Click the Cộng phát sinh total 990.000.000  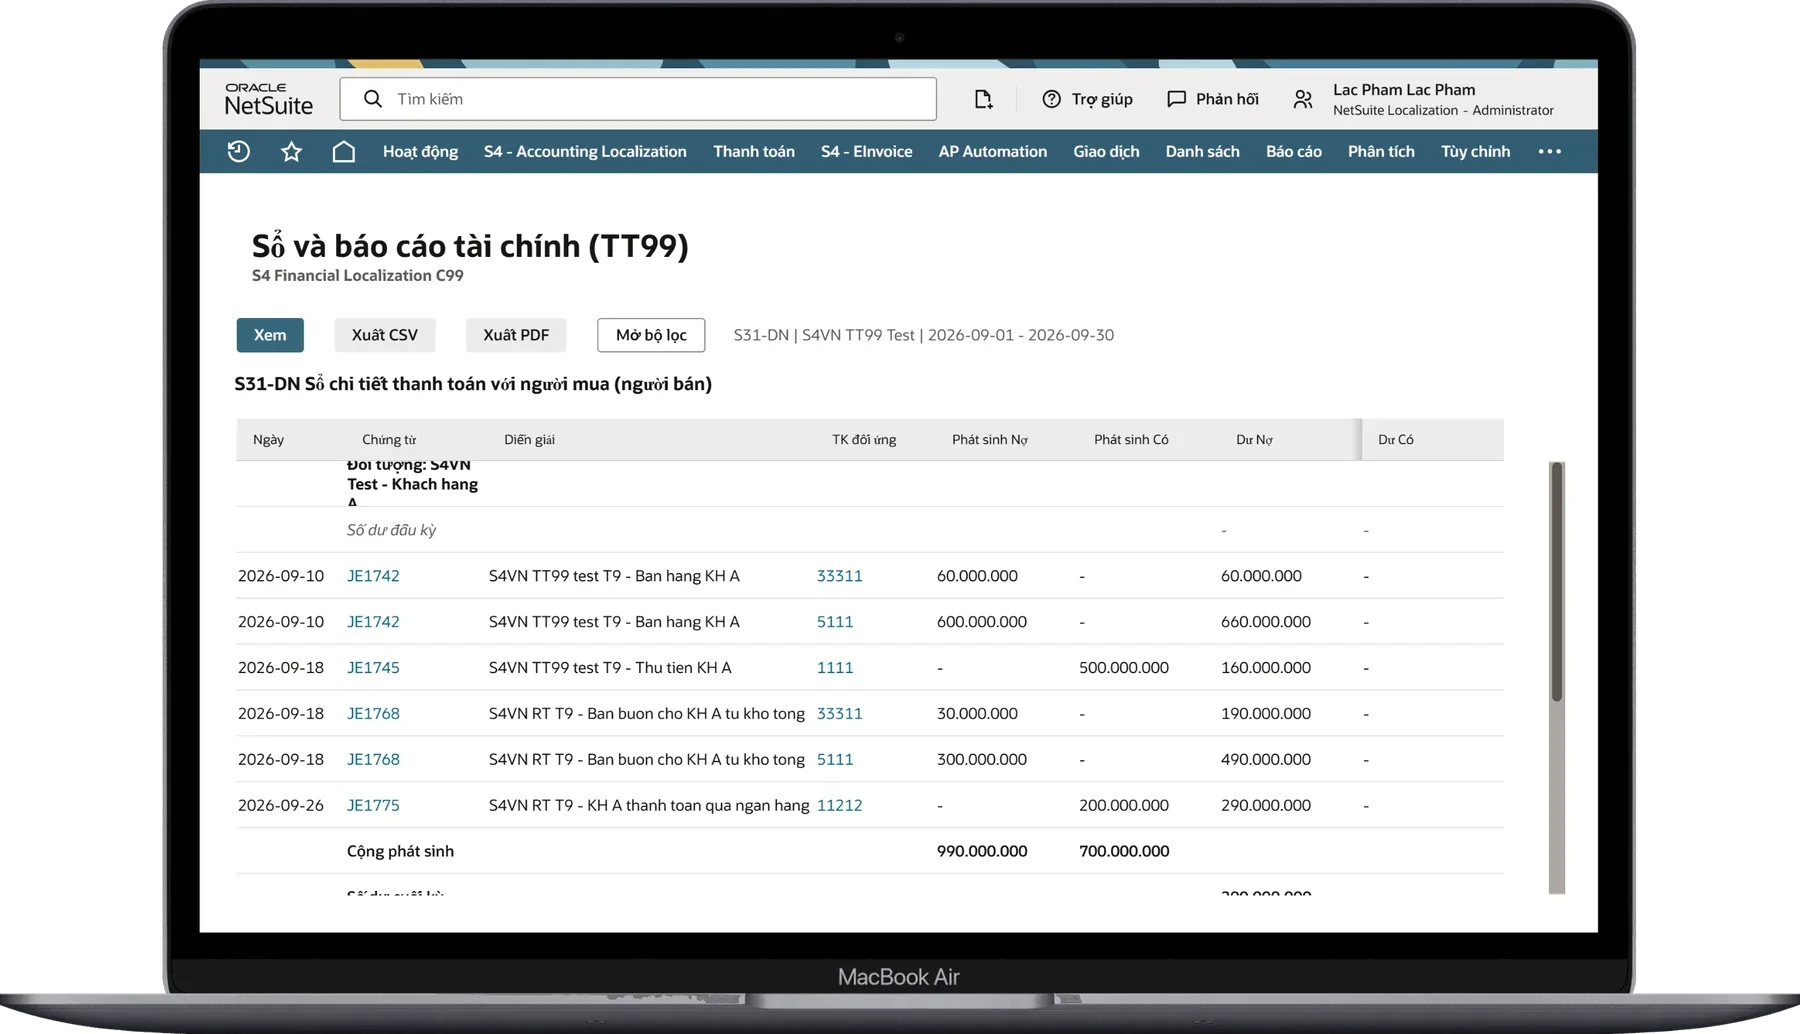tap(982, 851)
